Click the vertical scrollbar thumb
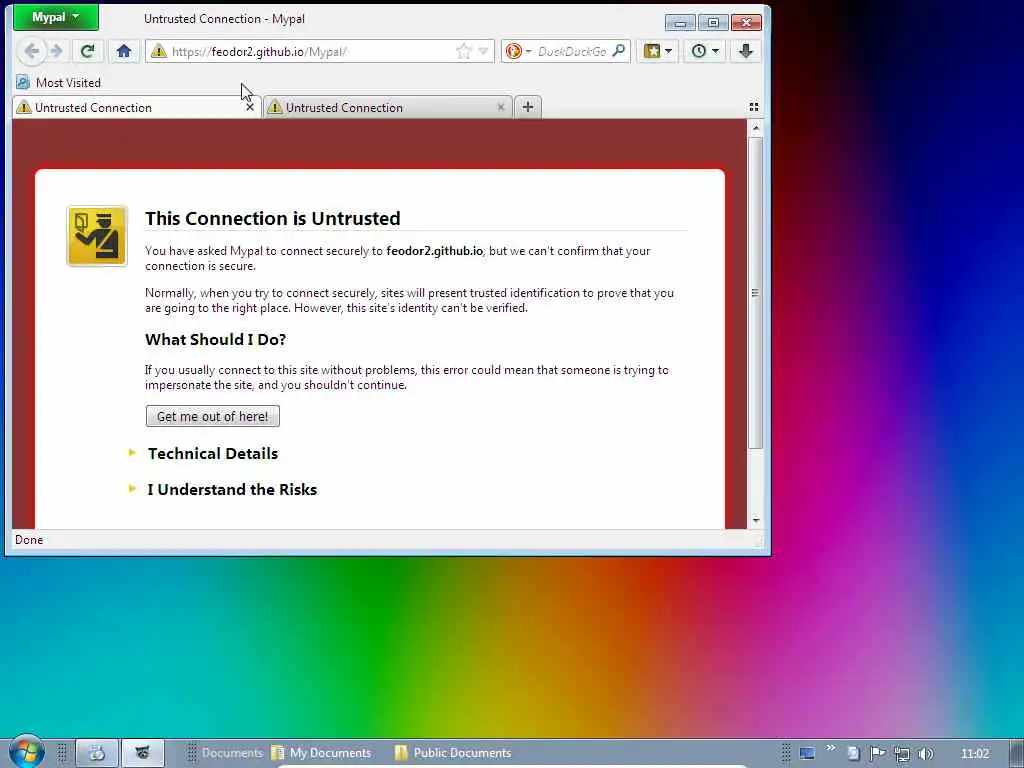The height and width of the screenshot is (768, 1024). 756,293
